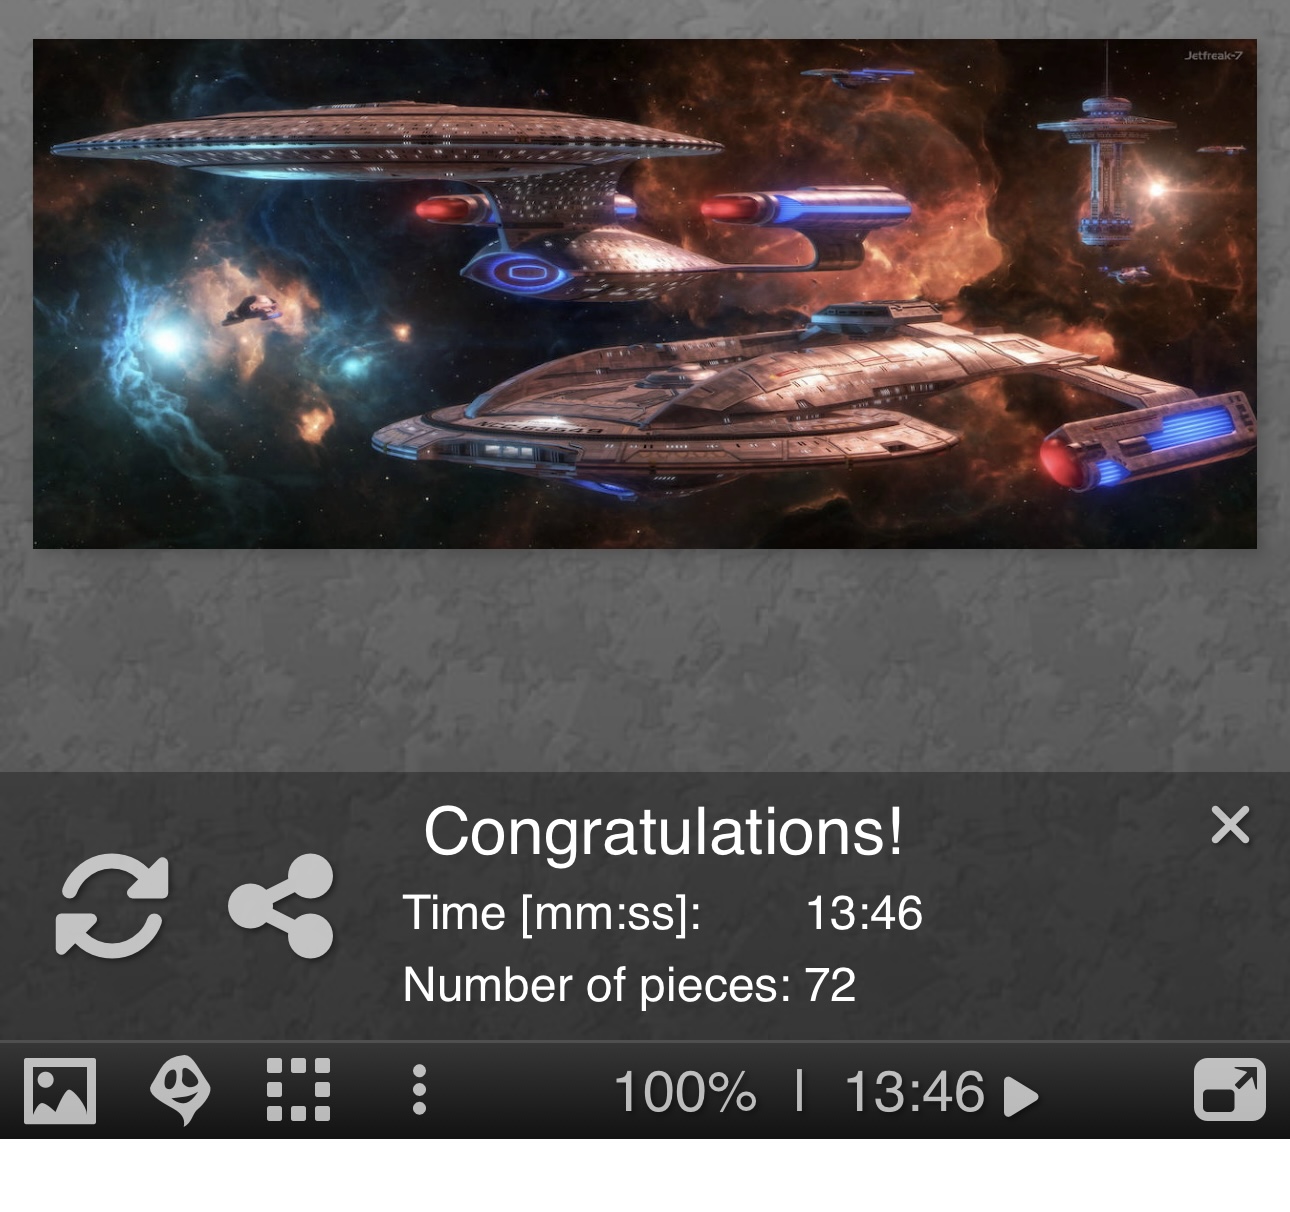Click the 100% completion indicator
1290x1212 pixels.
tap(685, 1091)
